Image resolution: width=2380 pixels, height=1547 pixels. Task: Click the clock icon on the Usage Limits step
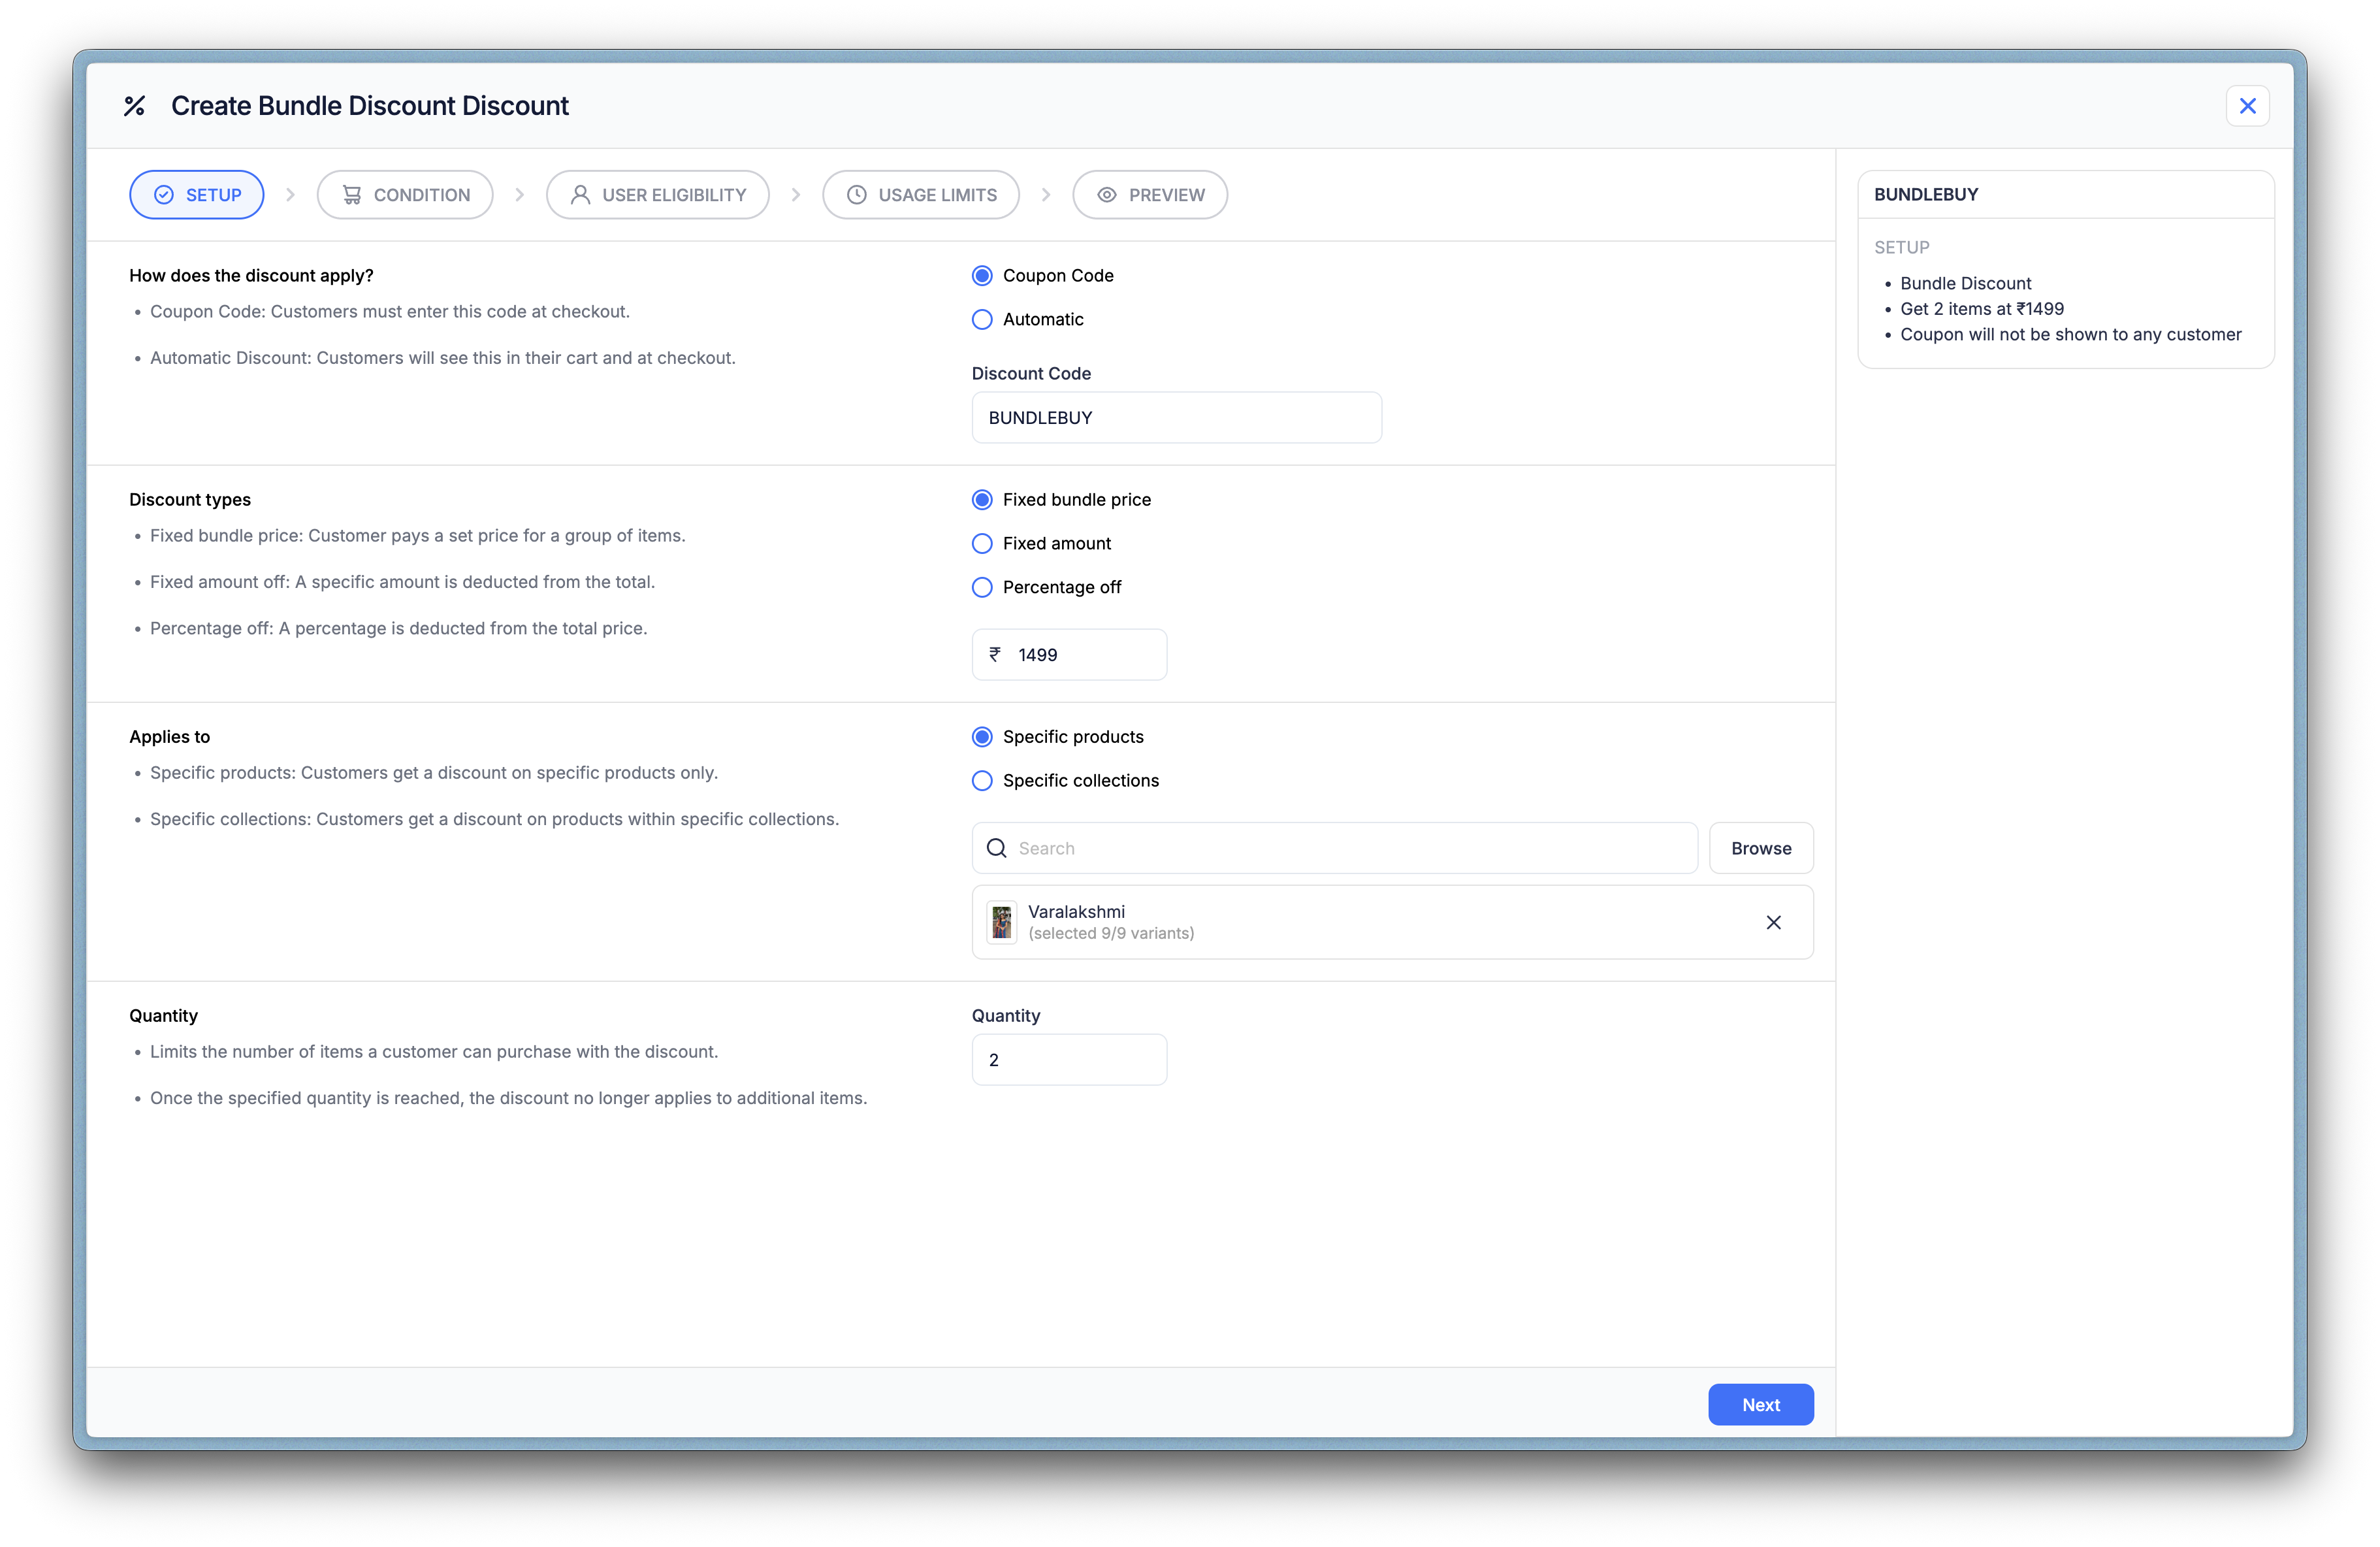pos(856,195)
